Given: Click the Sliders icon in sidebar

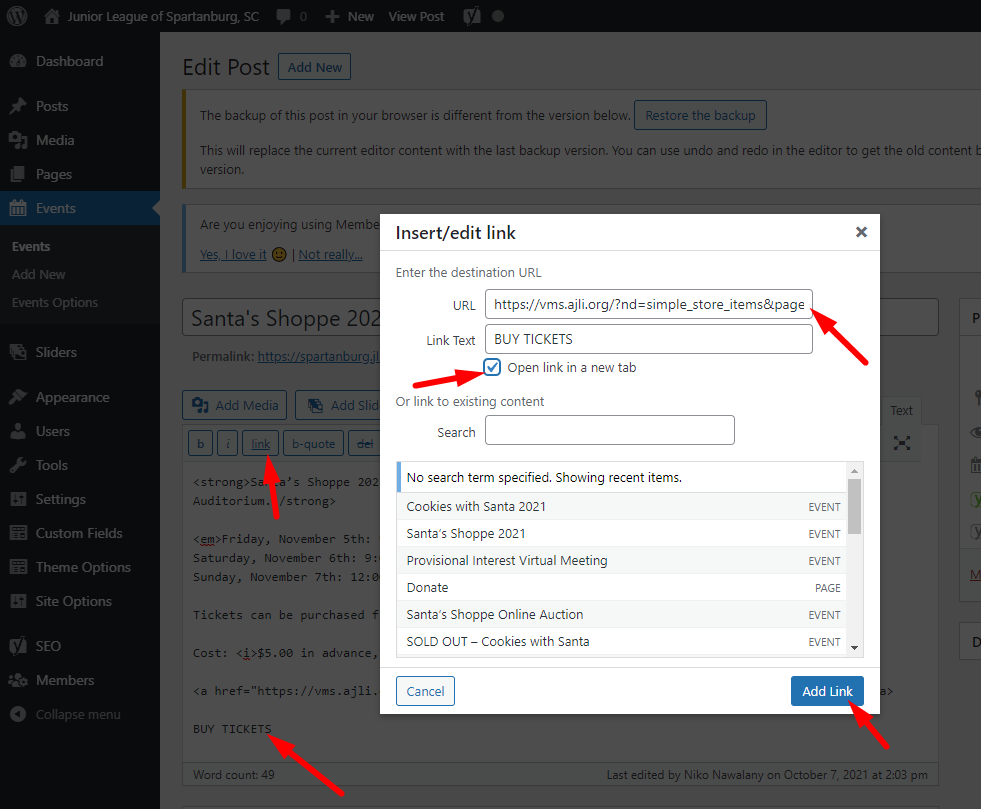Looking at the screenshot, I should (x=18, y=352).
